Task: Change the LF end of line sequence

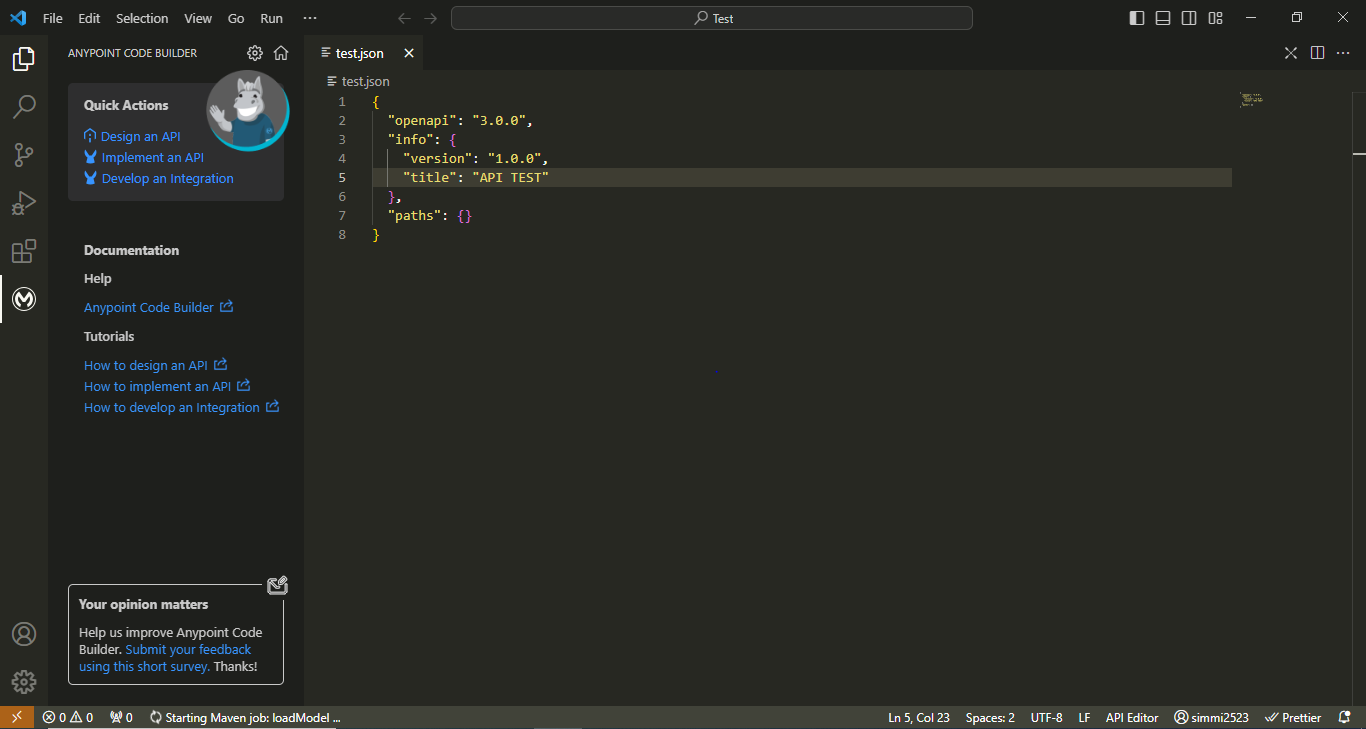Action: 1084,717
